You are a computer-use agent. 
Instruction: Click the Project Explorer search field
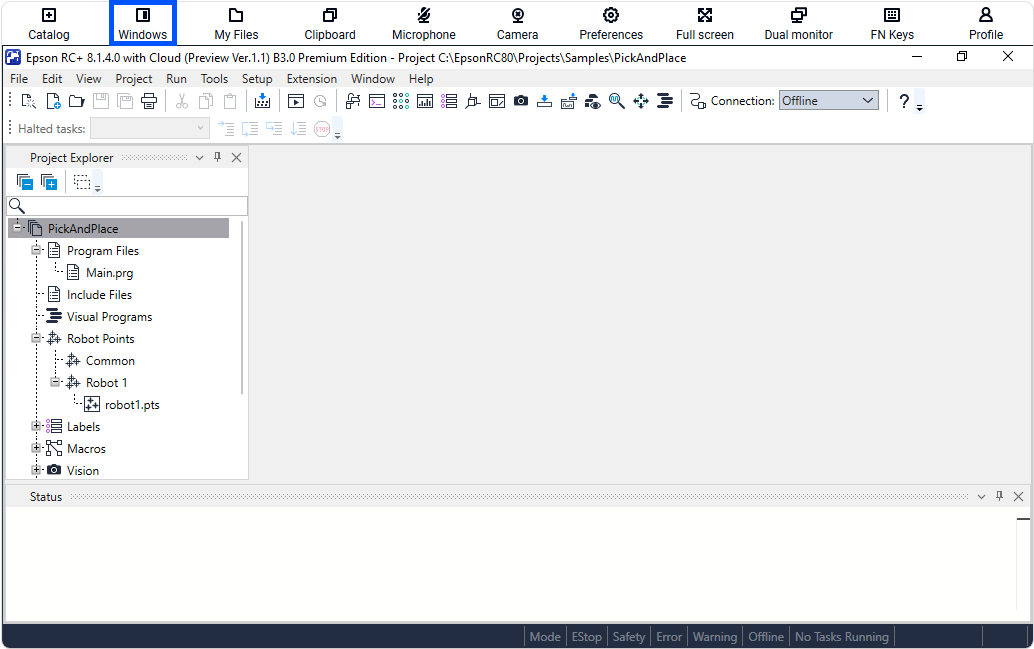127,206
